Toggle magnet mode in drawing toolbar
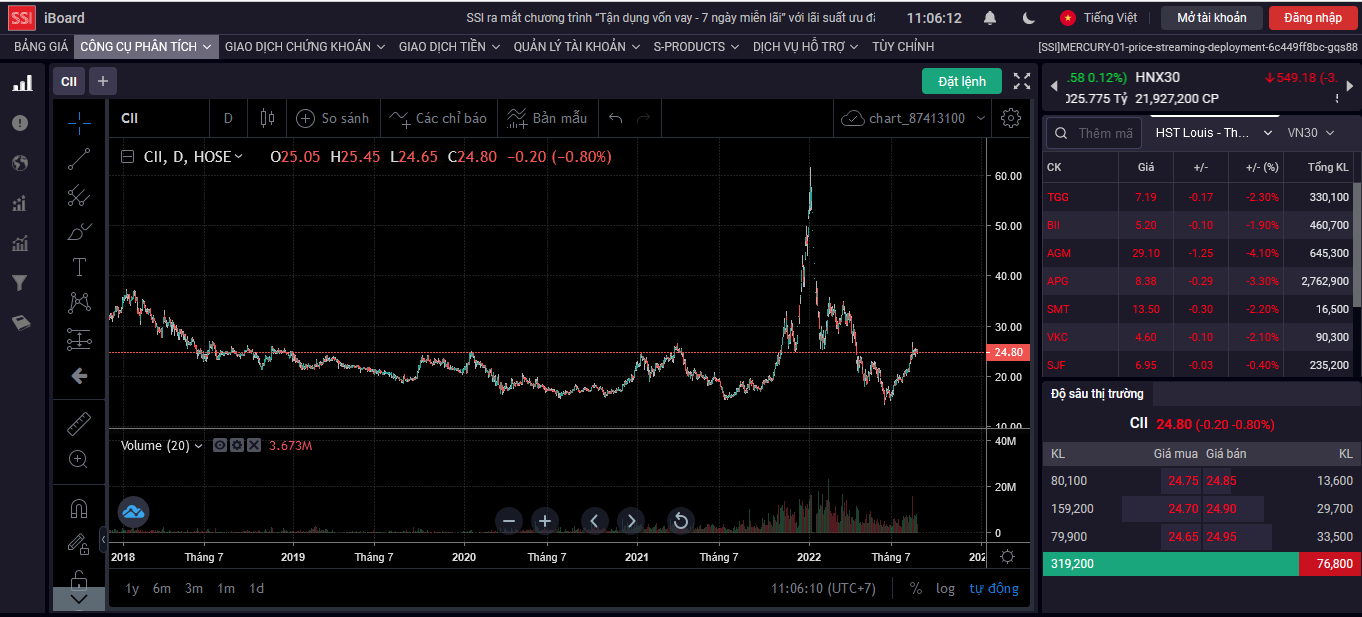This screenshot has height=617, width=1362. tap(79, 509)
